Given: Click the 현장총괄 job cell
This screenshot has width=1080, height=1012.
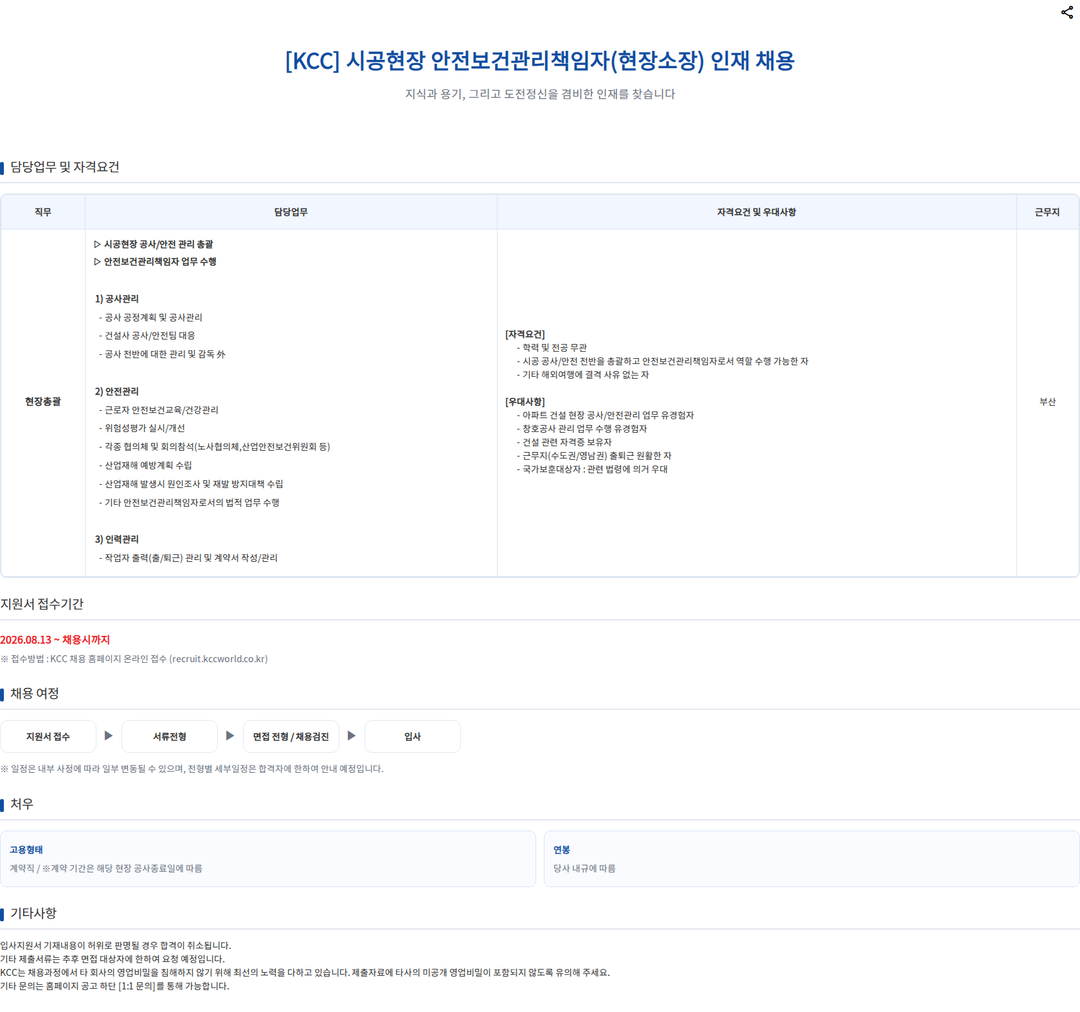Looking at the screenshot, I should (x=43, y=402).
